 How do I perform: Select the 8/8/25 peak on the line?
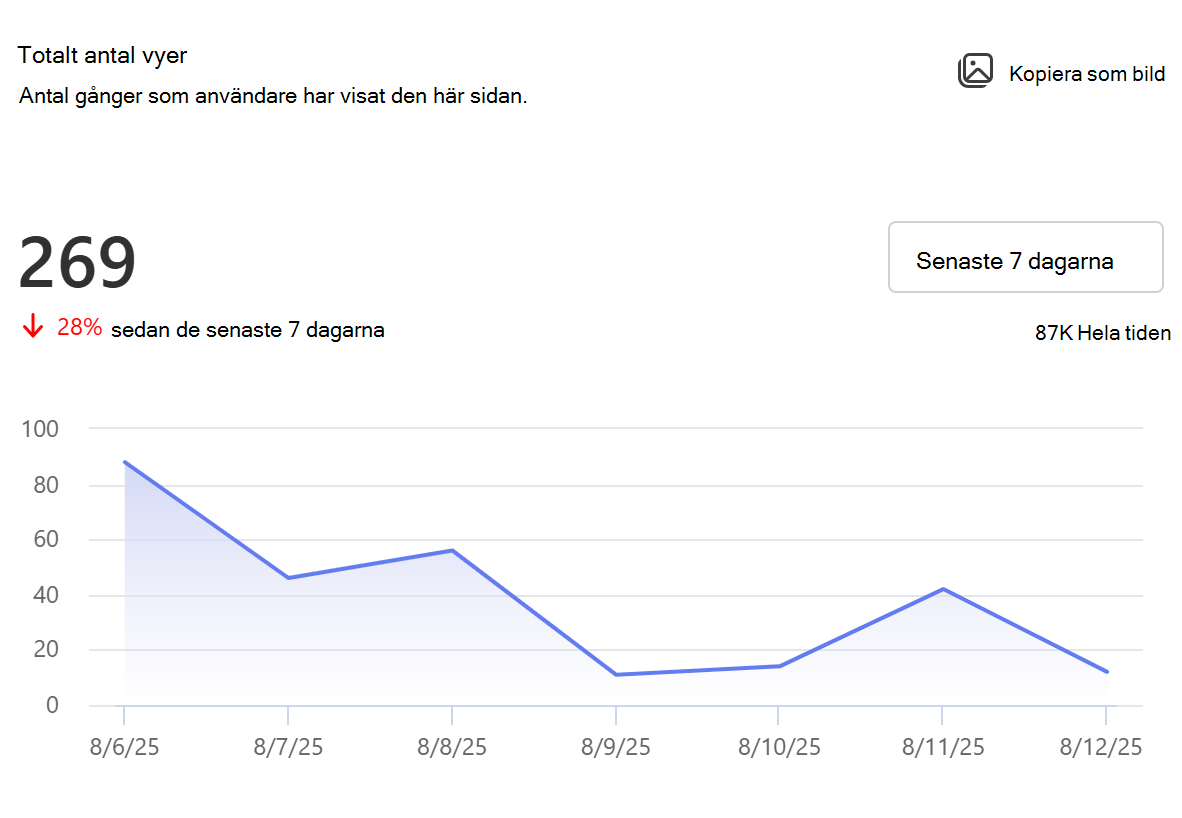(x=452, y=550)
